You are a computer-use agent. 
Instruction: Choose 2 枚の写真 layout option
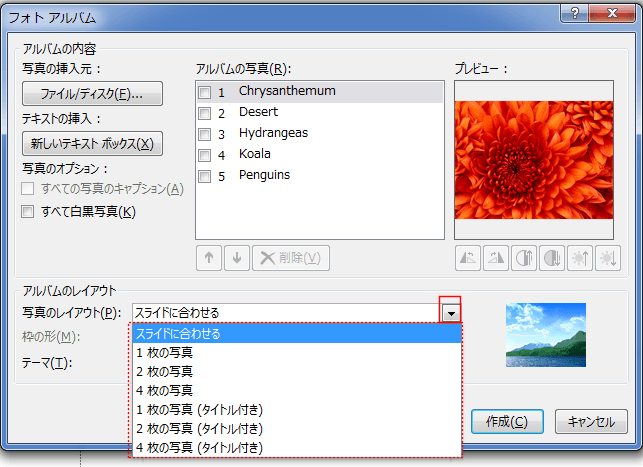click(x=297, y=371)
